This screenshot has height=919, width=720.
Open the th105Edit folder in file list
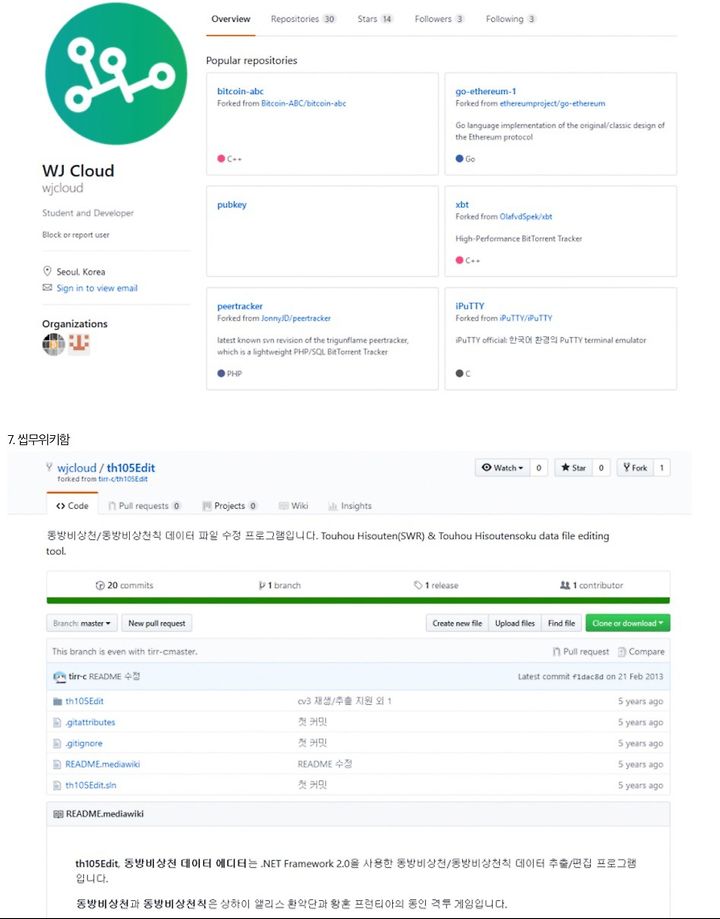(x=84, y=702)
